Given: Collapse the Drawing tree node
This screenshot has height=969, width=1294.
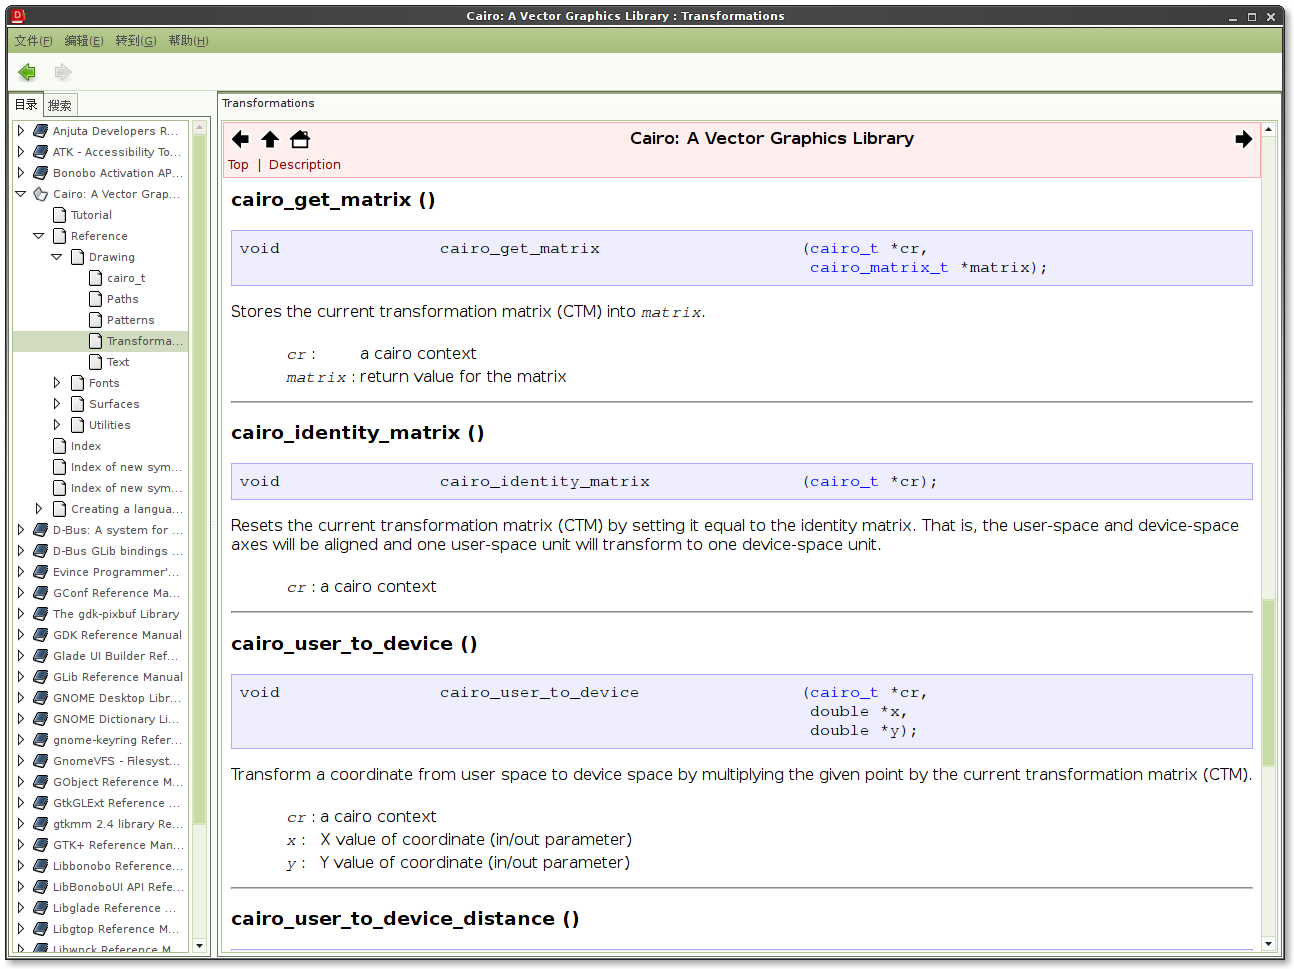Looking at the screenshot, I should (57, 257).
